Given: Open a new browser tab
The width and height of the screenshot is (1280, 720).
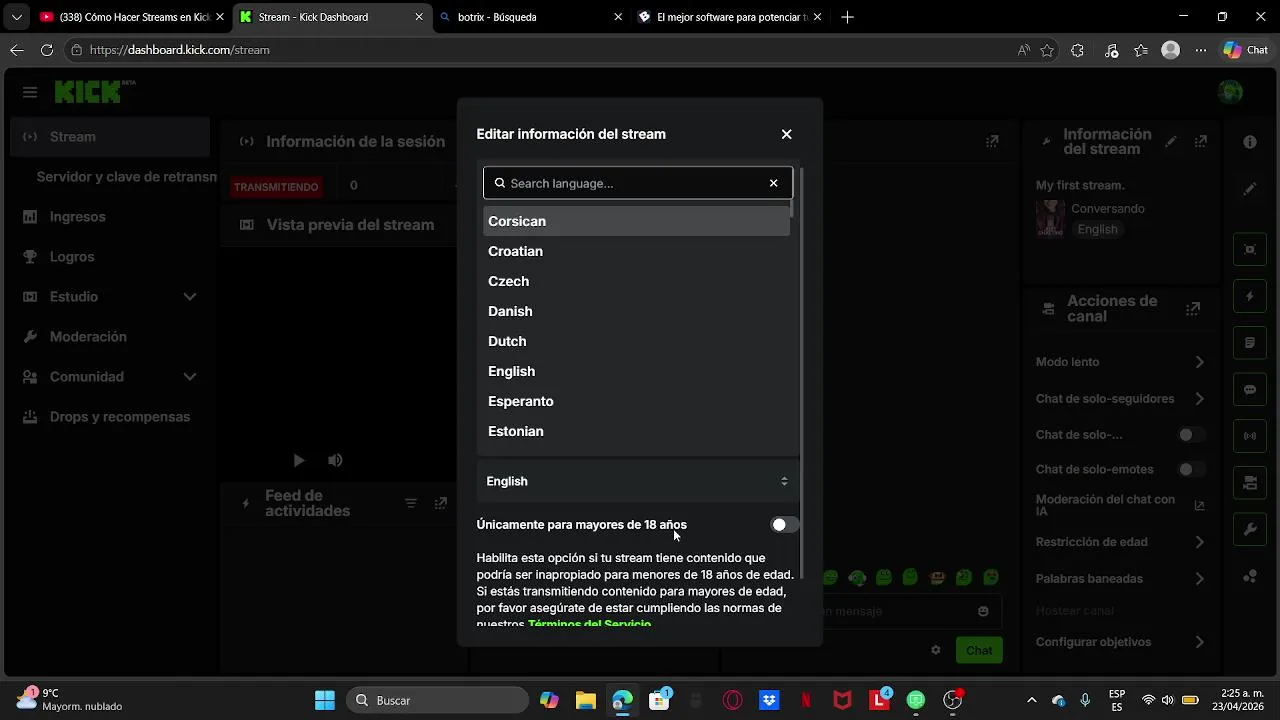Looking at the screenshot, I should pyautogui.click(x=847, y=17).
